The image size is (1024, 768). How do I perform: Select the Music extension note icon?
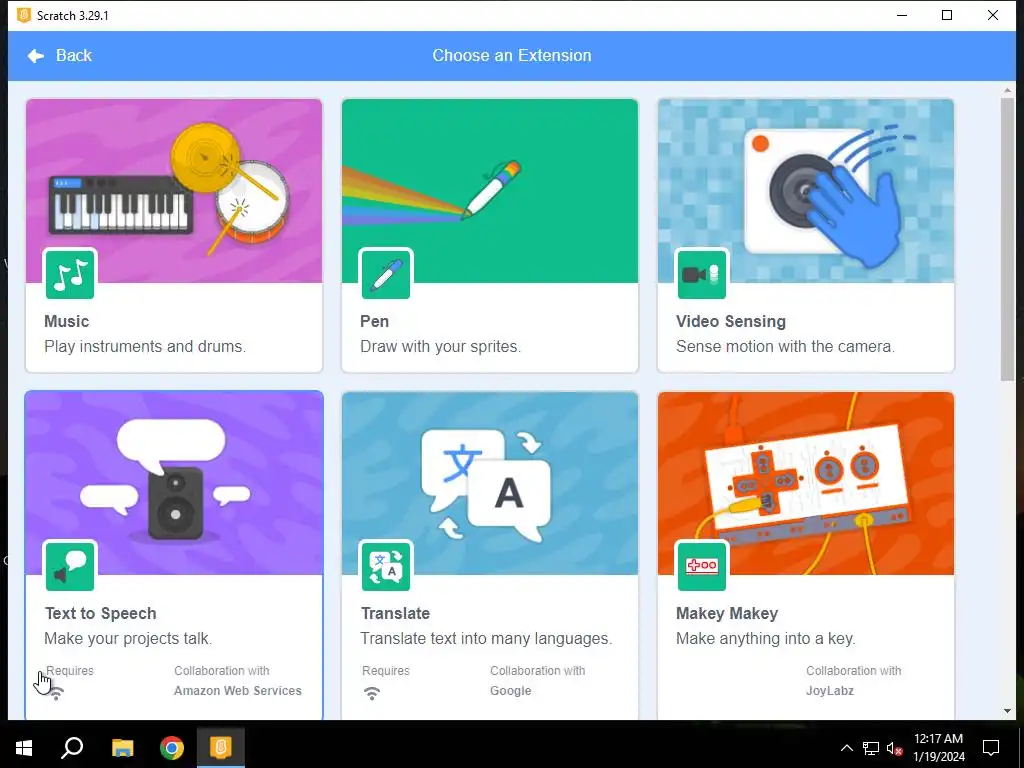pos(70,274)
